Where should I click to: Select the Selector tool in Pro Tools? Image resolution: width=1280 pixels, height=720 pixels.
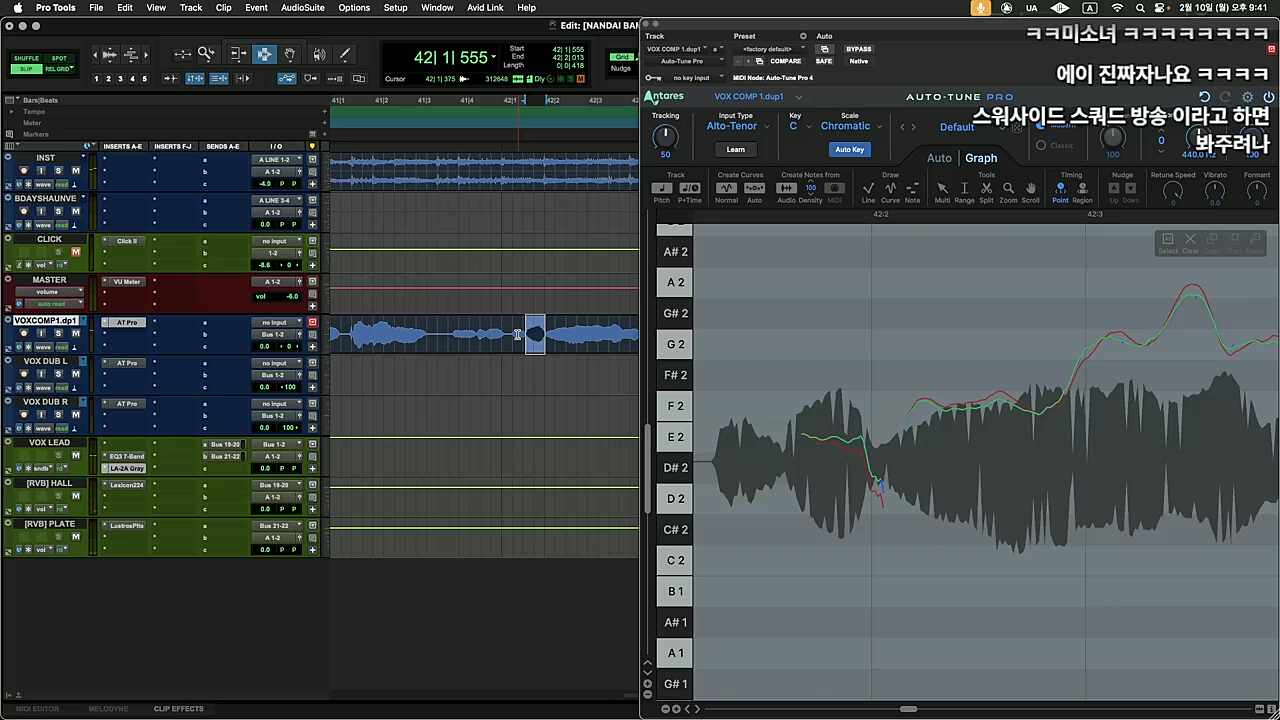[264, 54]
